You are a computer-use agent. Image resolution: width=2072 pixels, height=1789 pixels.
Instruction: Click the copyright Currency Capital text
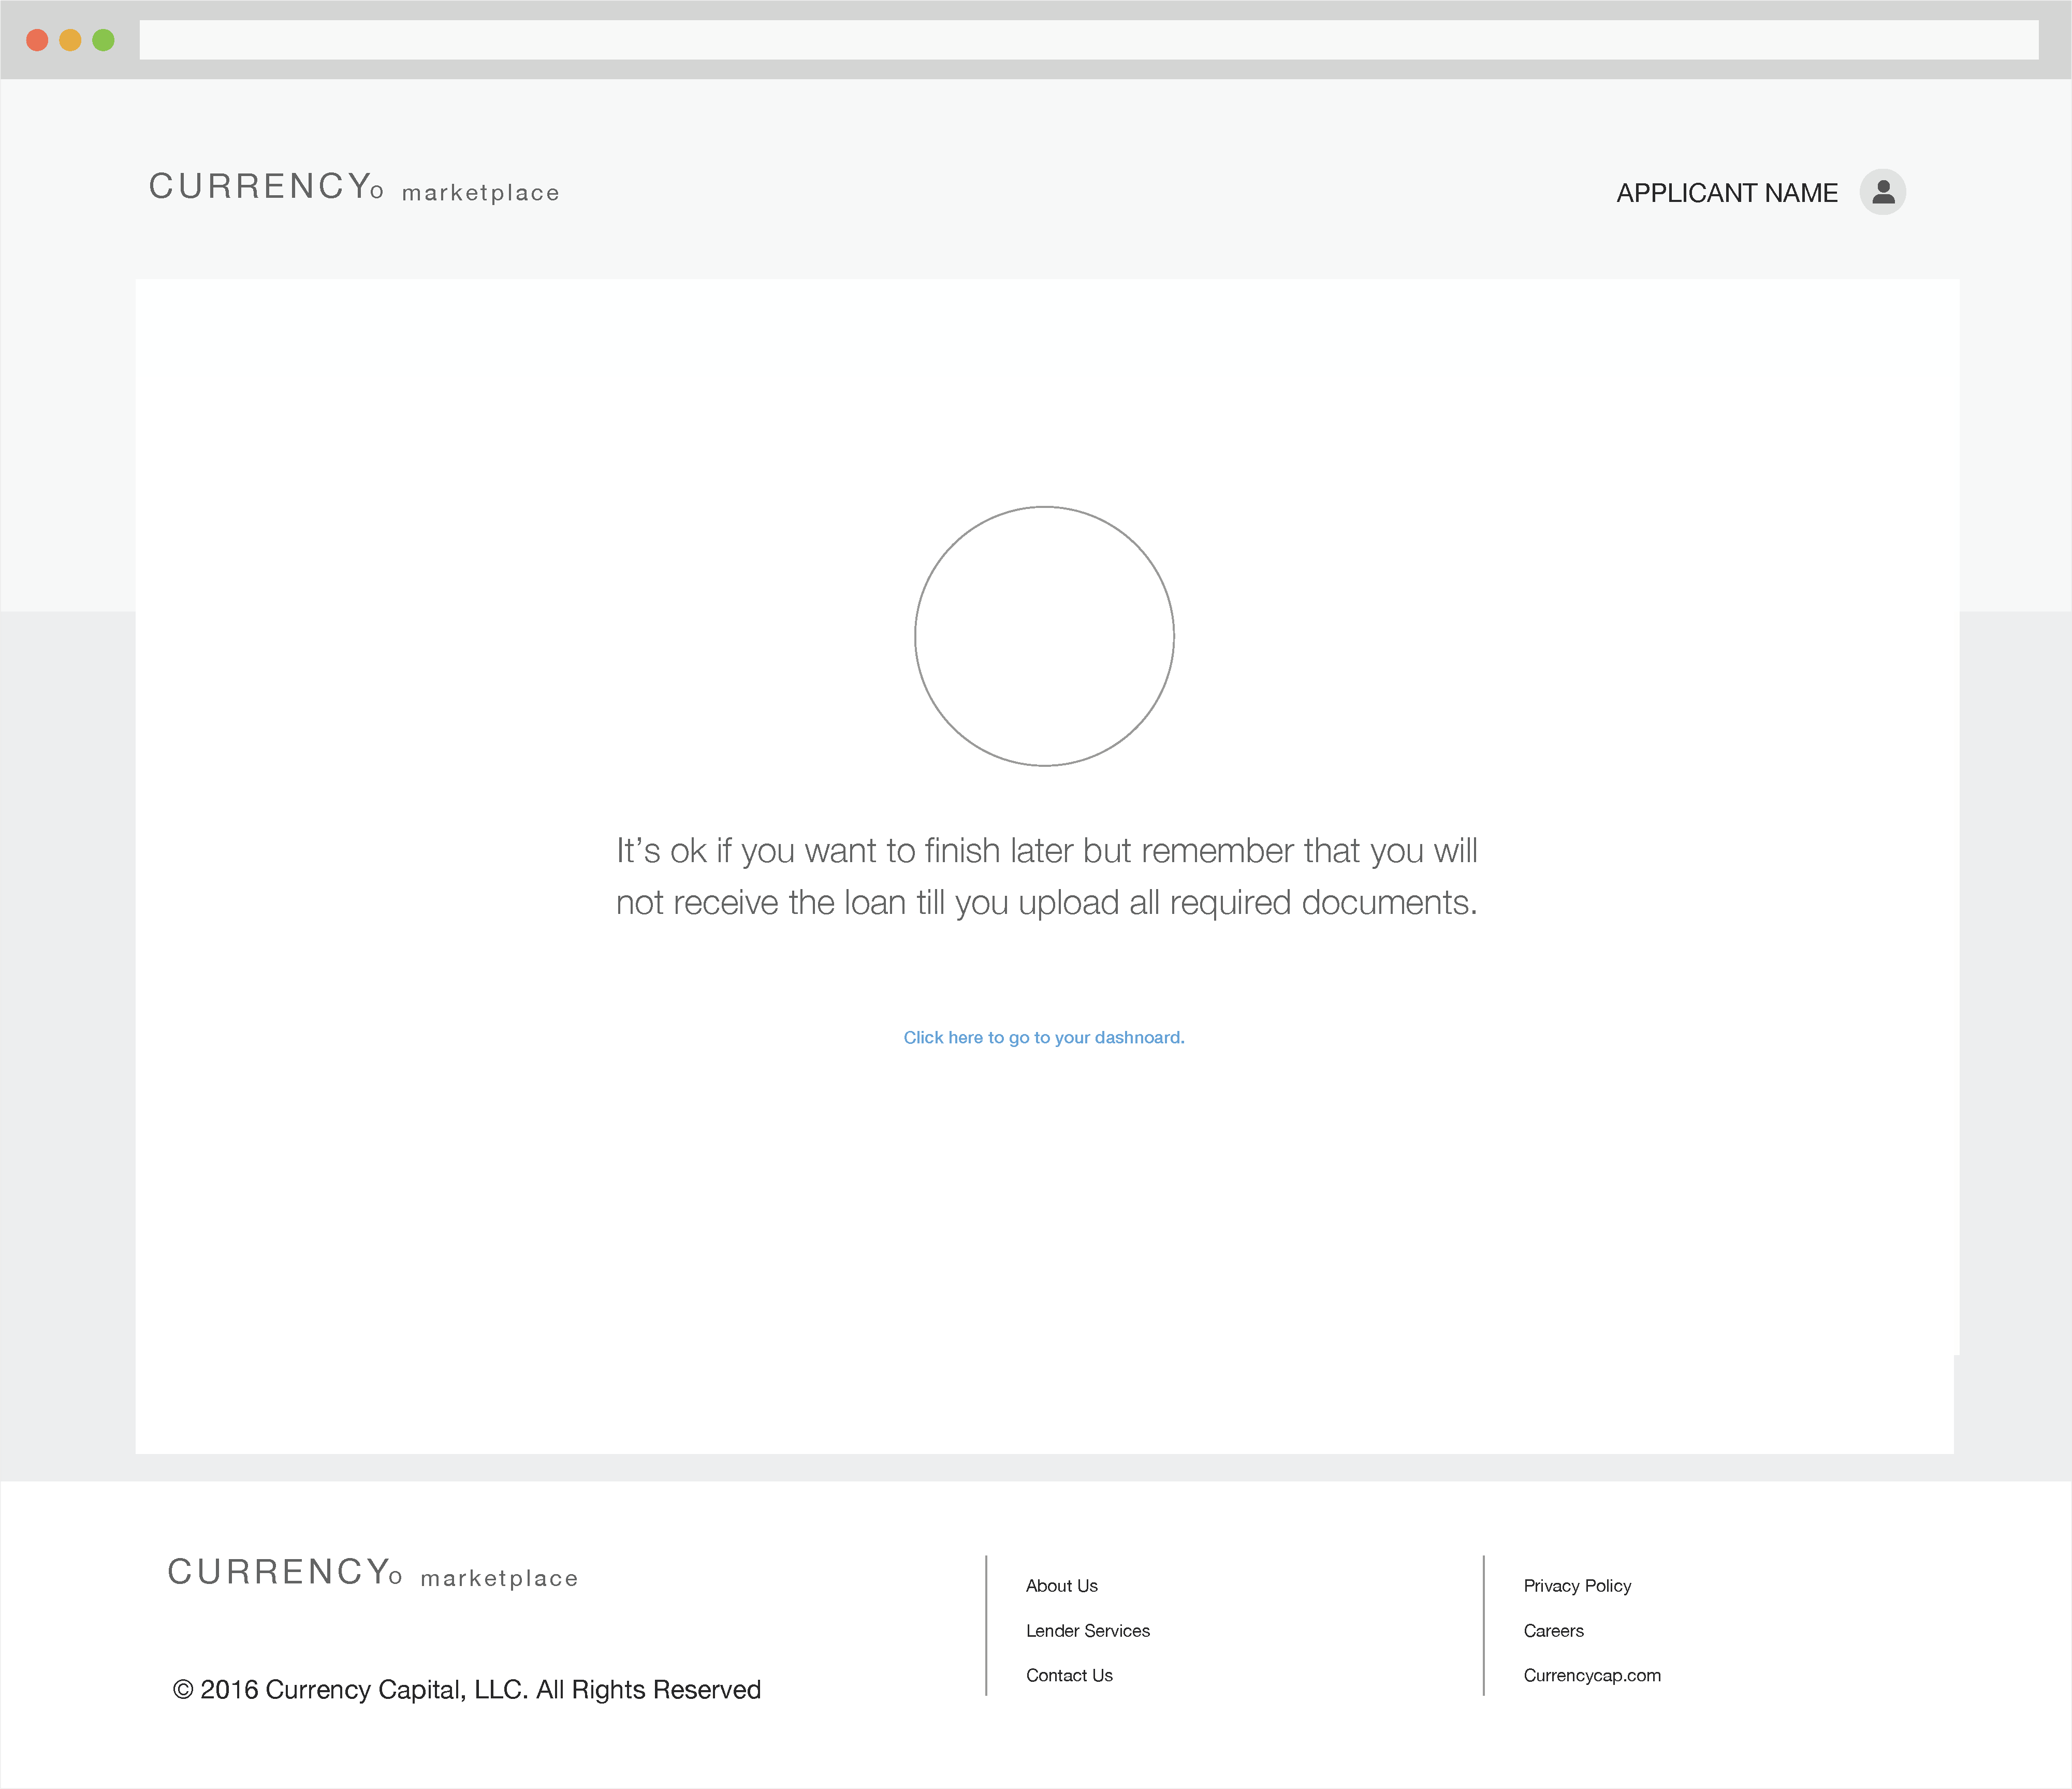pyautogui.click(x=466, y=1690)
